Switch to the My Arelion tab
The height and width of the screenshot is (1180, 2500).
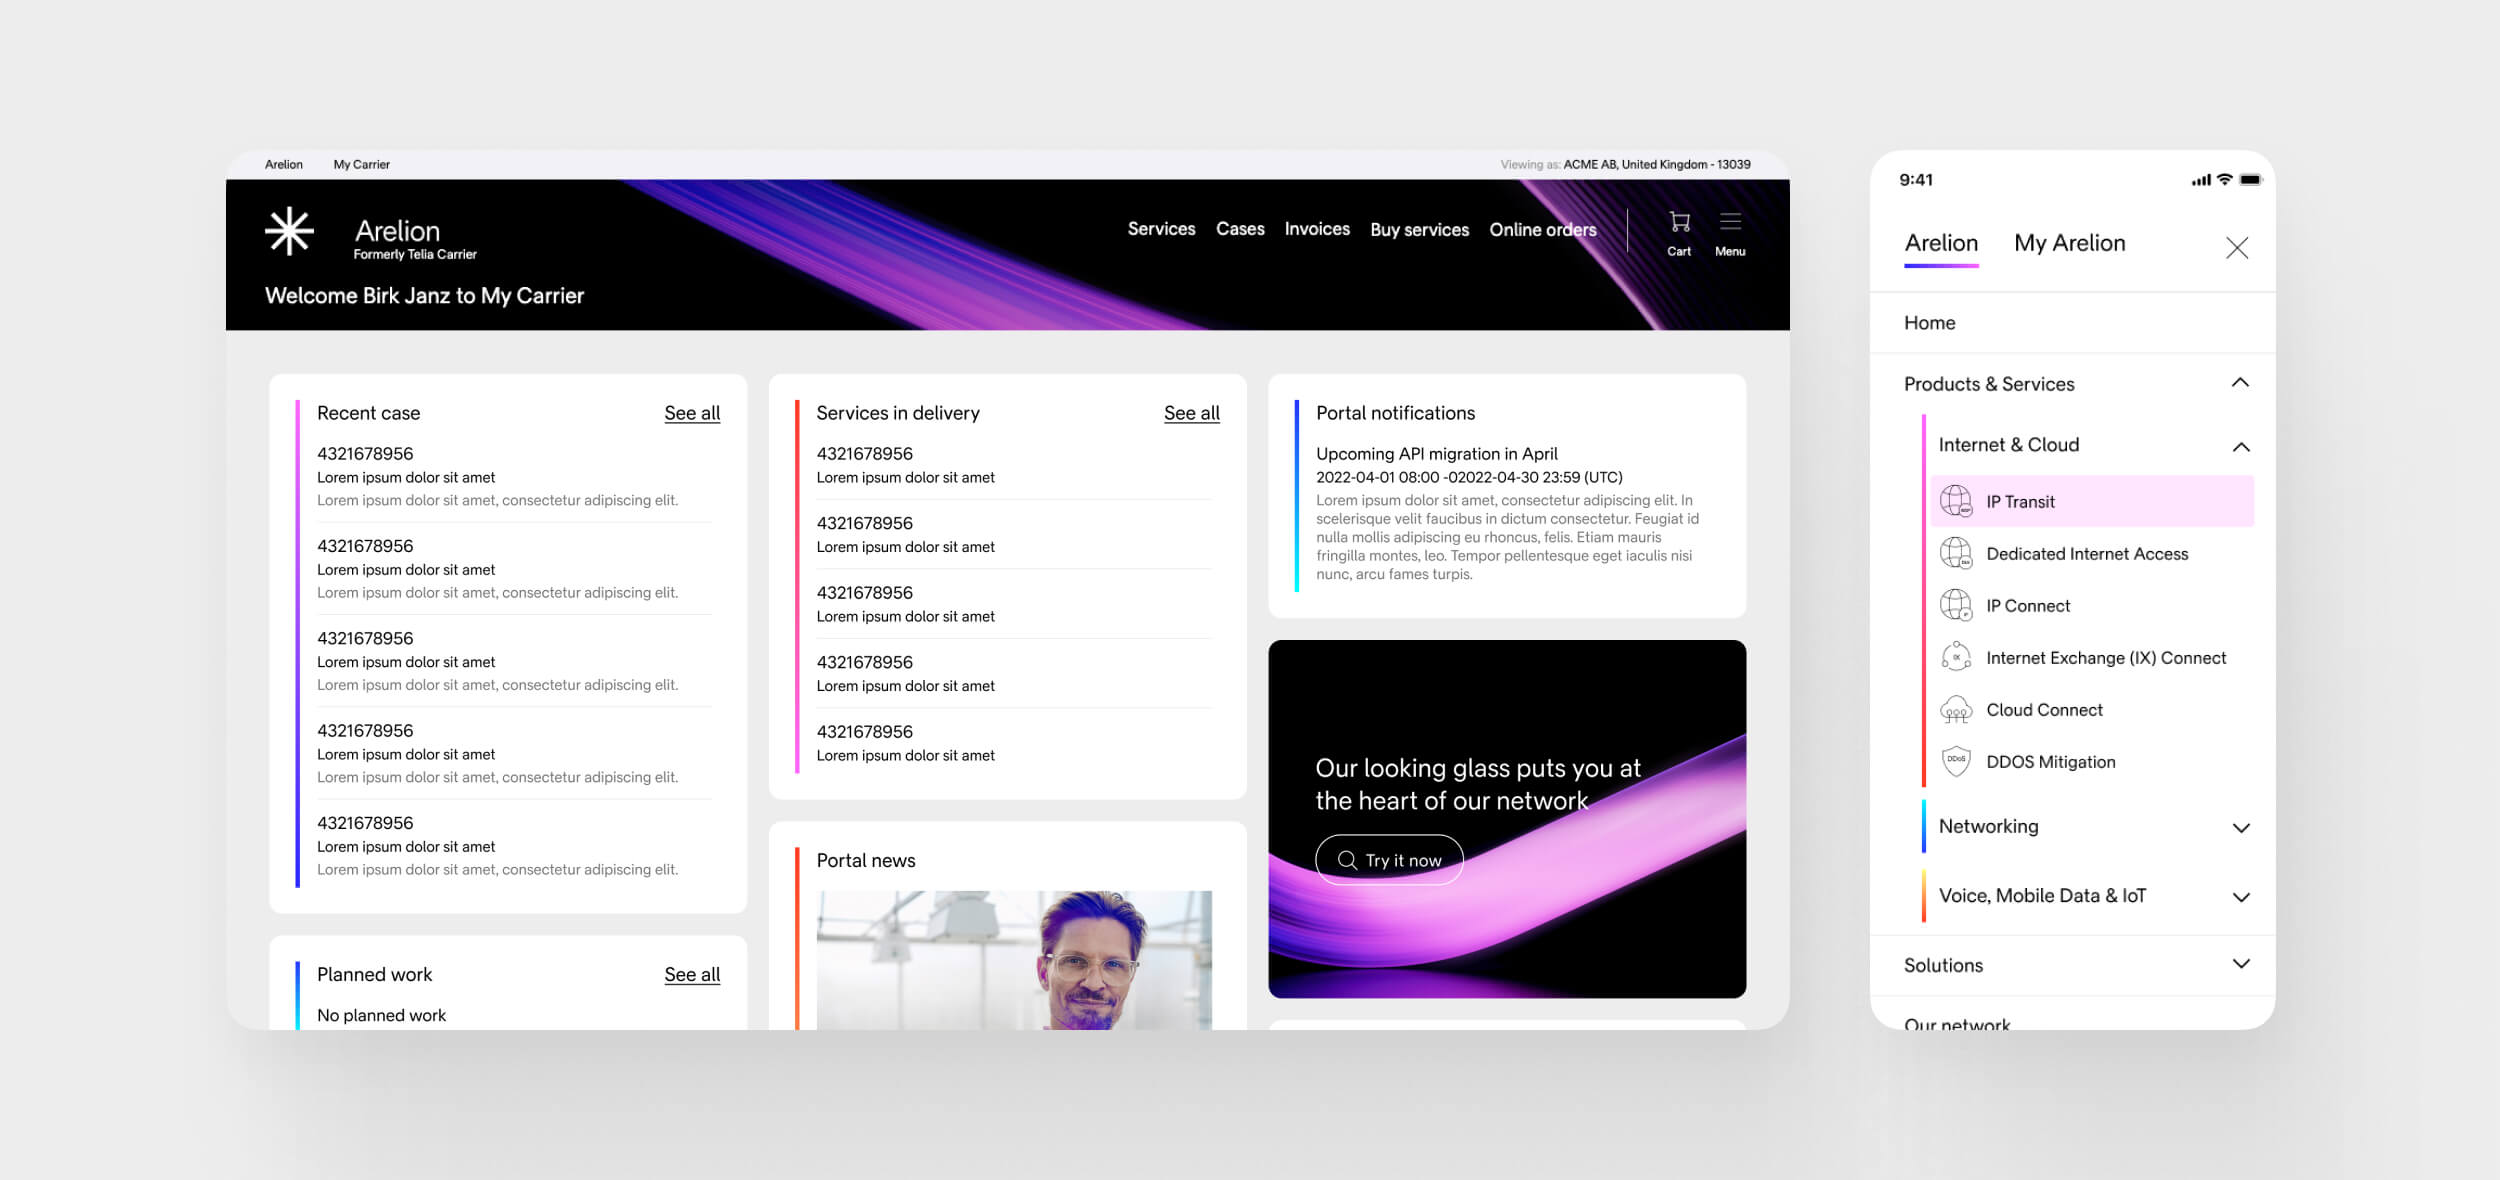2069,243
